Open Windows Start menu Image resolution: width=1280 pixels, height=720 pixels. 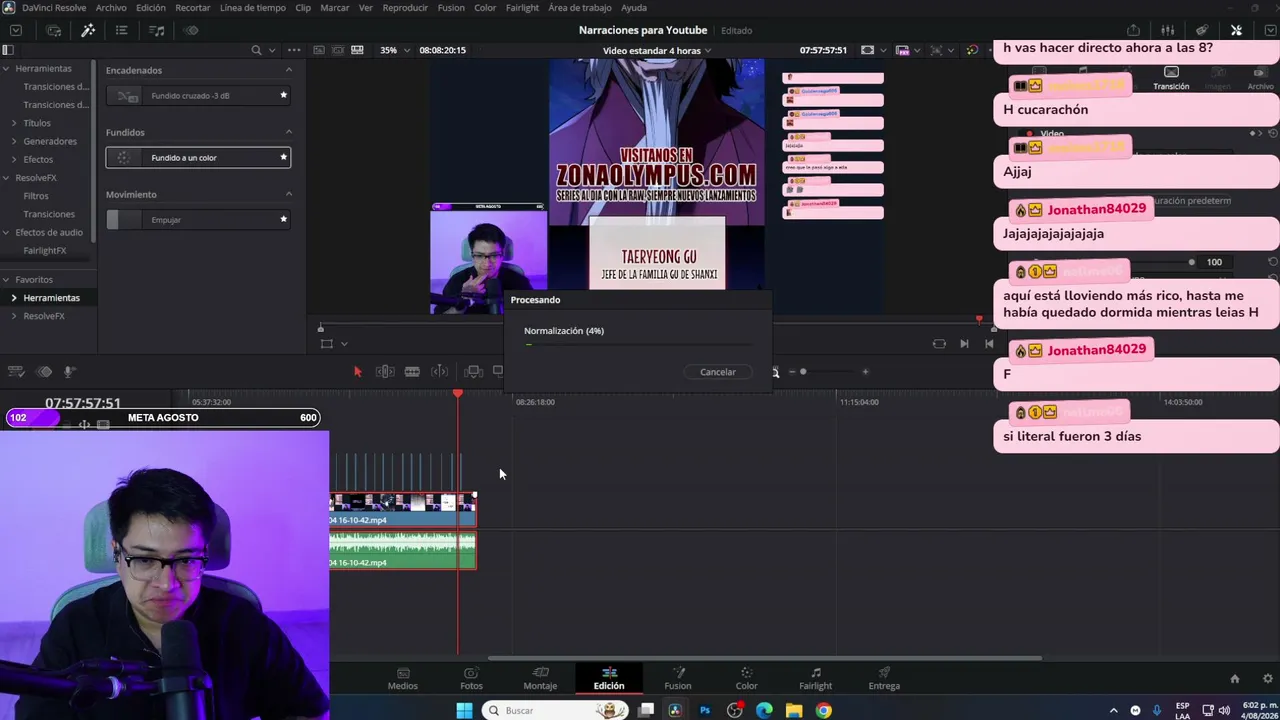(x=464, y=710)
